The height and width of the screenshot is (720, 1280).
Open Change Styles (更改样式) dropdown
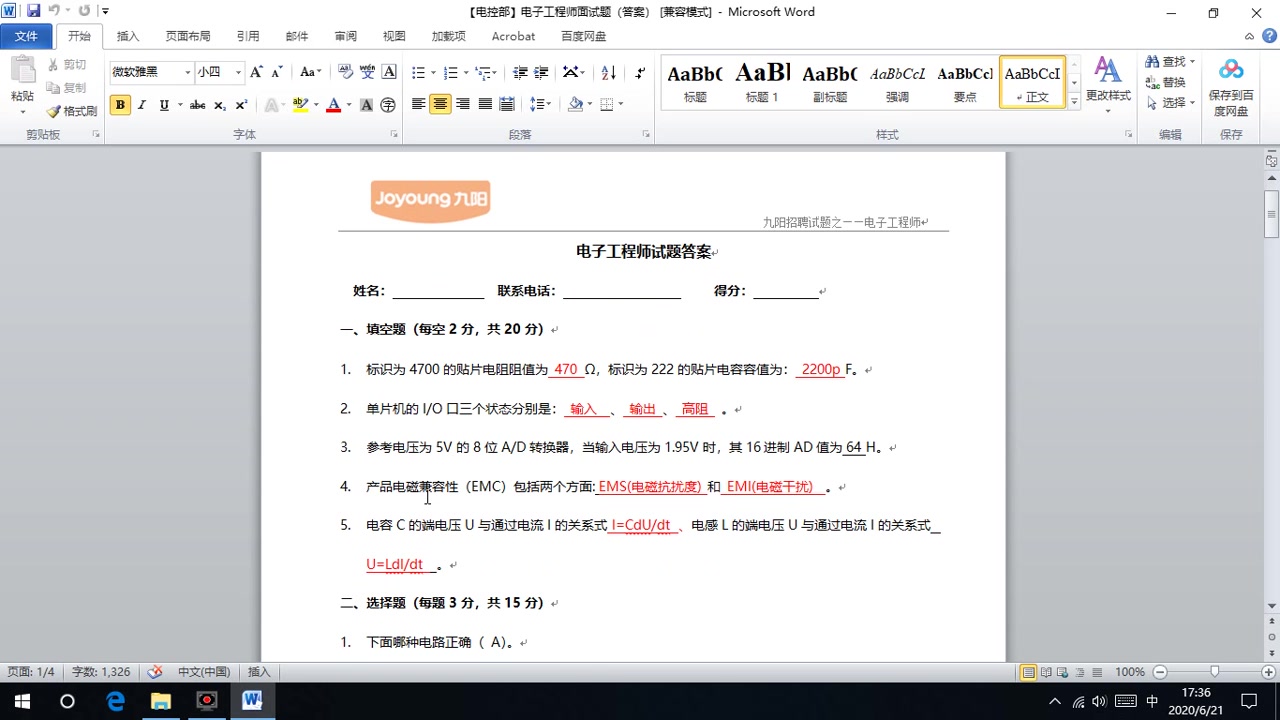tap(1108, 86)
